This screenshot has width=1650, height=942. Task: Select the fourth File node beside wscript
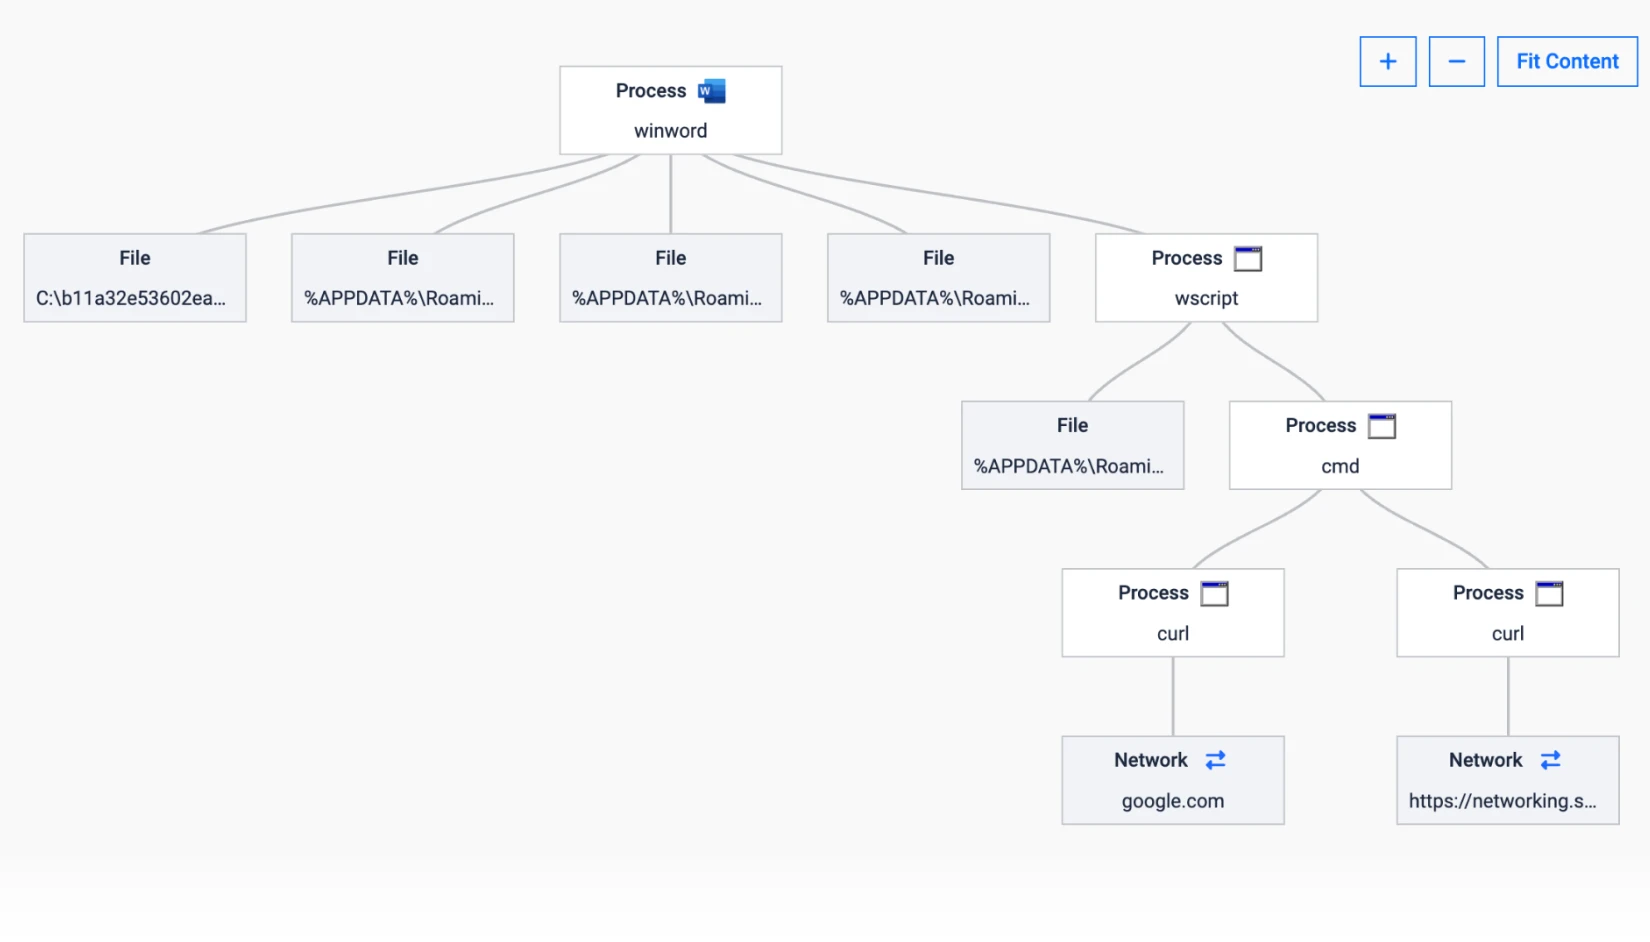(x=938, y=279)
